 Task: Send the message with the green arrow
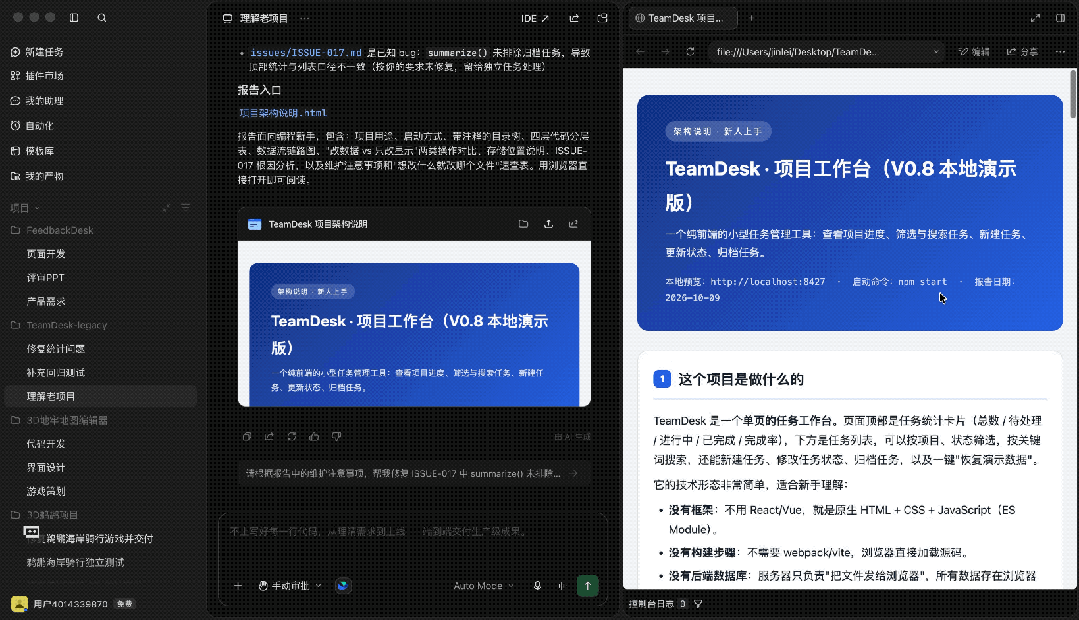(x=588, y=586)
